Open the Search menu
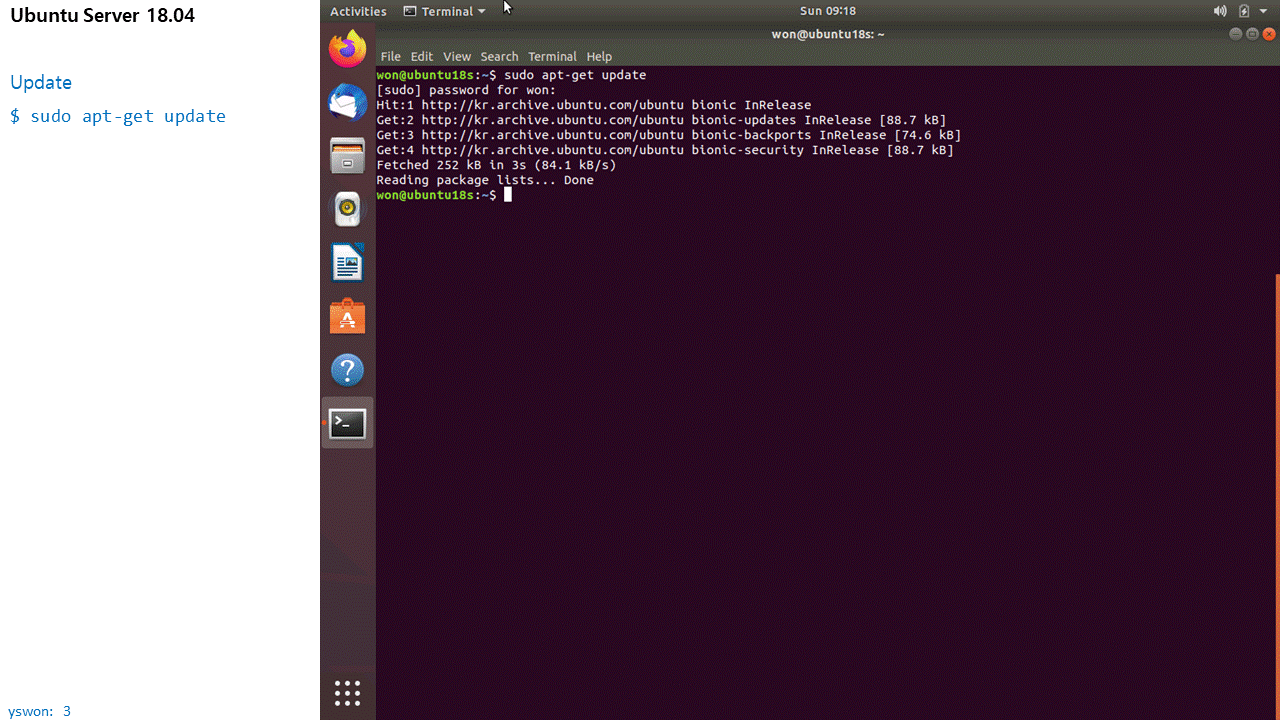The width and height of the screenshot is (1280, 720). point(499,56)
